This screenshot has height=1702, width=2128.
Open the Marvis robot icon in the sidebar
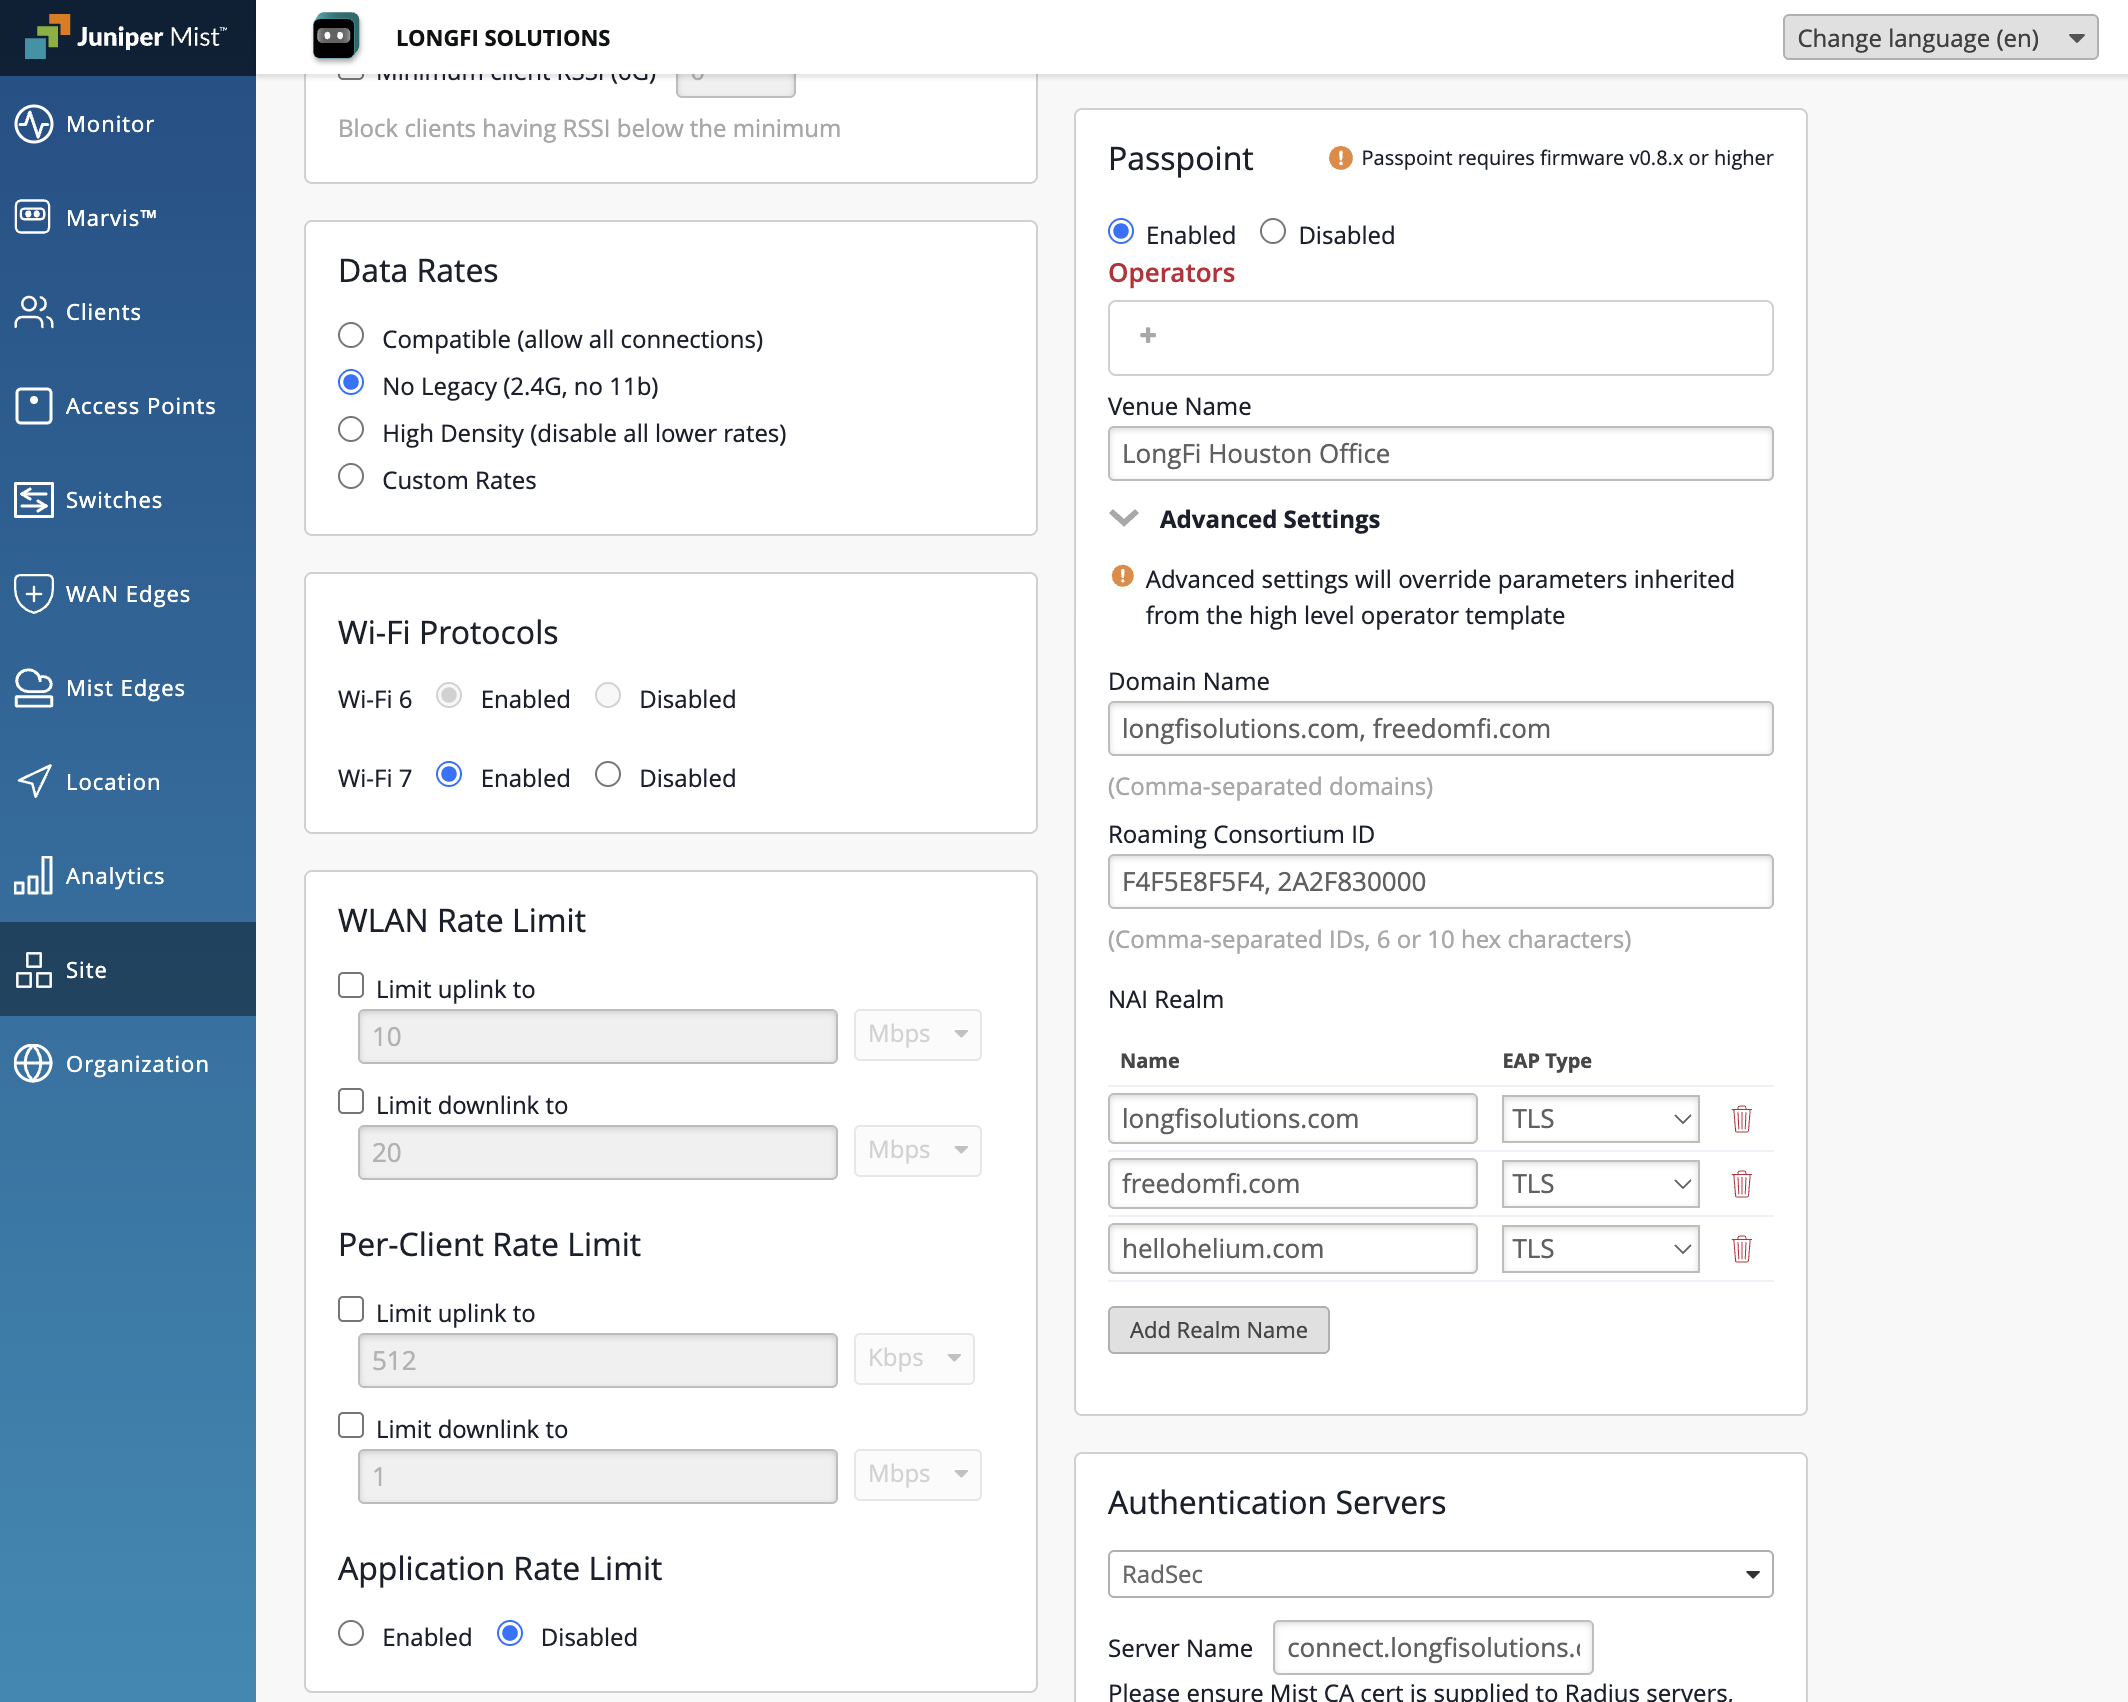click(34, 217)
